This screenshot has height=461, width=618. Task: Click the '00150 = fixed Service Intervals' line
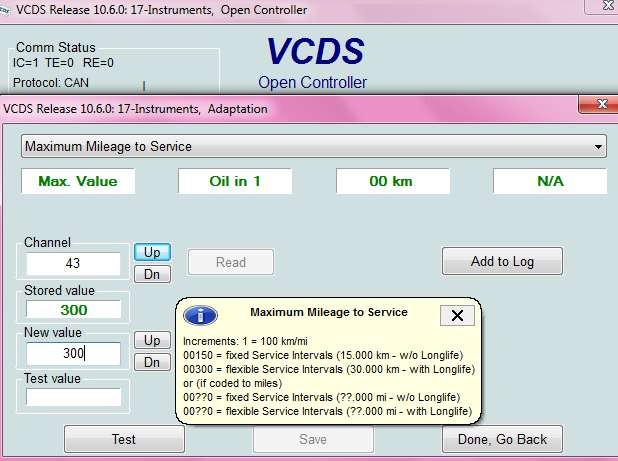pos(323,355)
